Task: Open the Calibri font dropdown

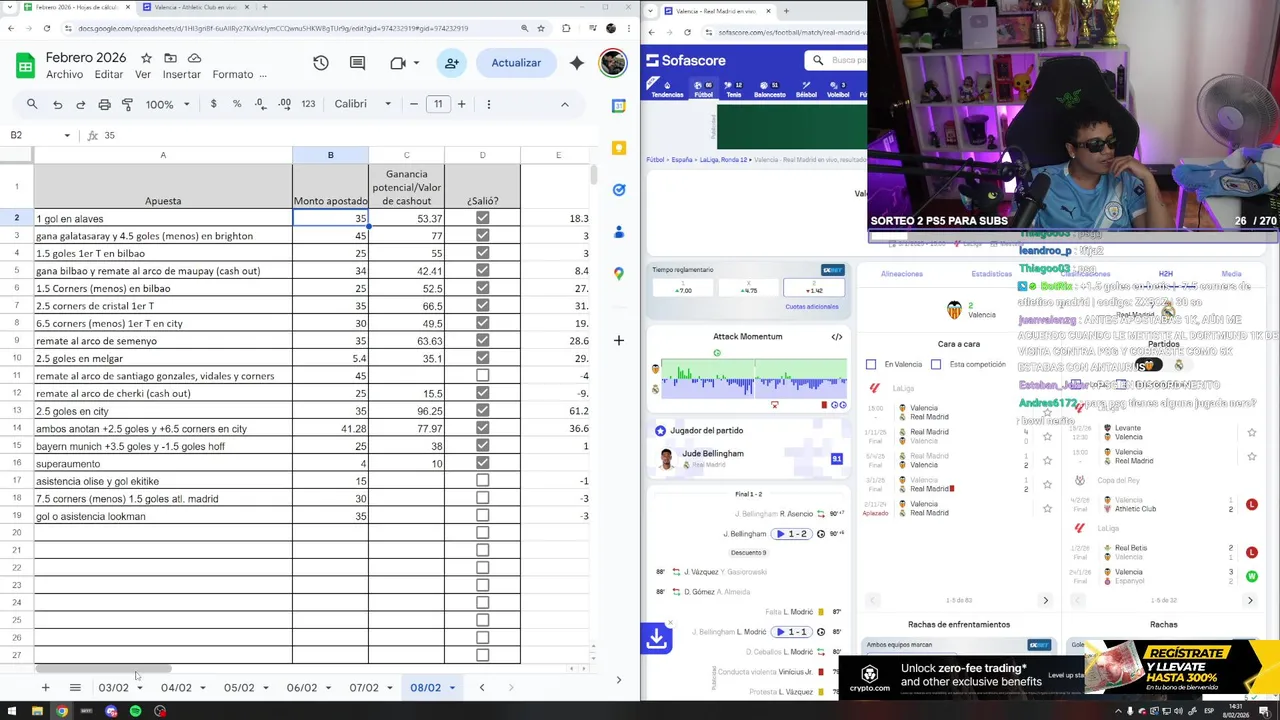Action: (363, 104)
